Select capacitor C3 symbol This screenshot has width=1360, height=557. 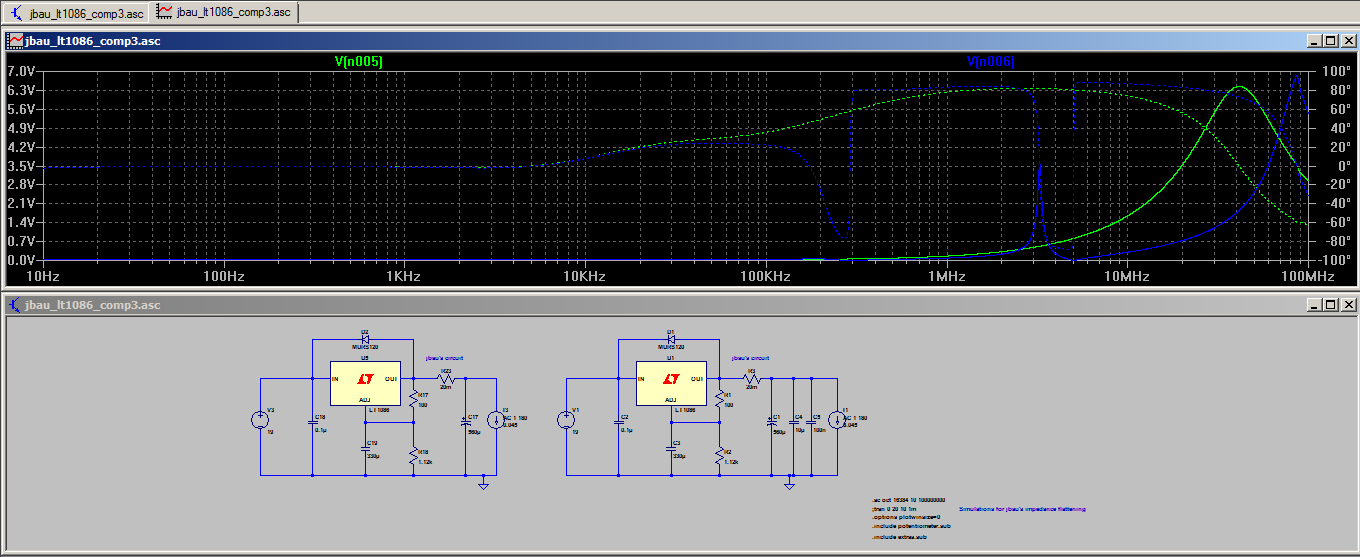[x=671, y=449]
